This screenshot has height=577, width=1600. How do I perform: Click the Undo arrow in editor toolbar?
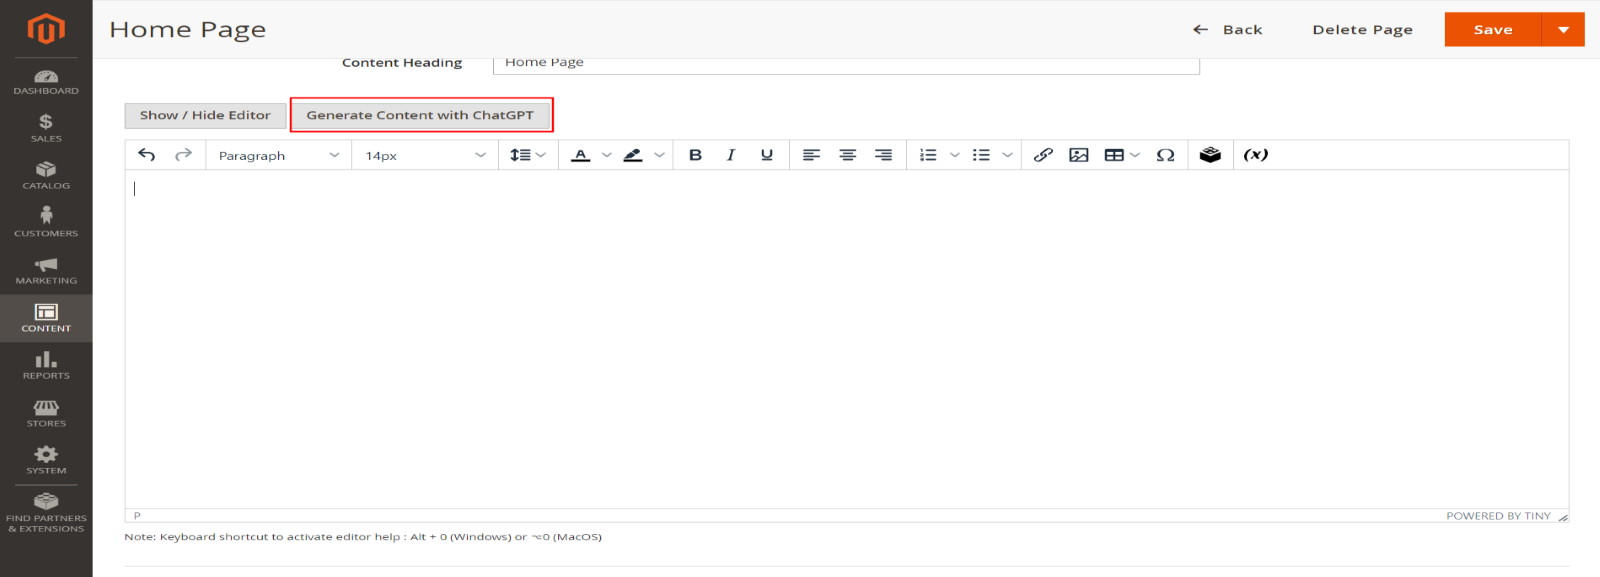[x=147, y=155]
